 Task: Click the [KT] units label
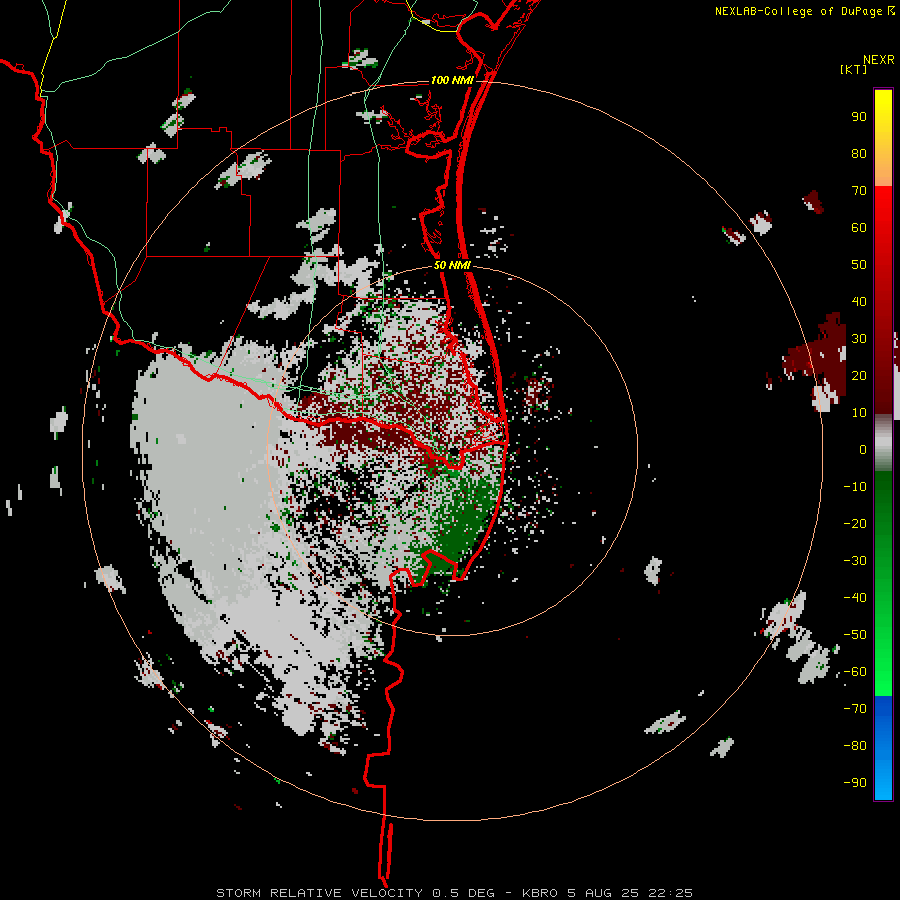pyautogui.click(x=853, y=69)
